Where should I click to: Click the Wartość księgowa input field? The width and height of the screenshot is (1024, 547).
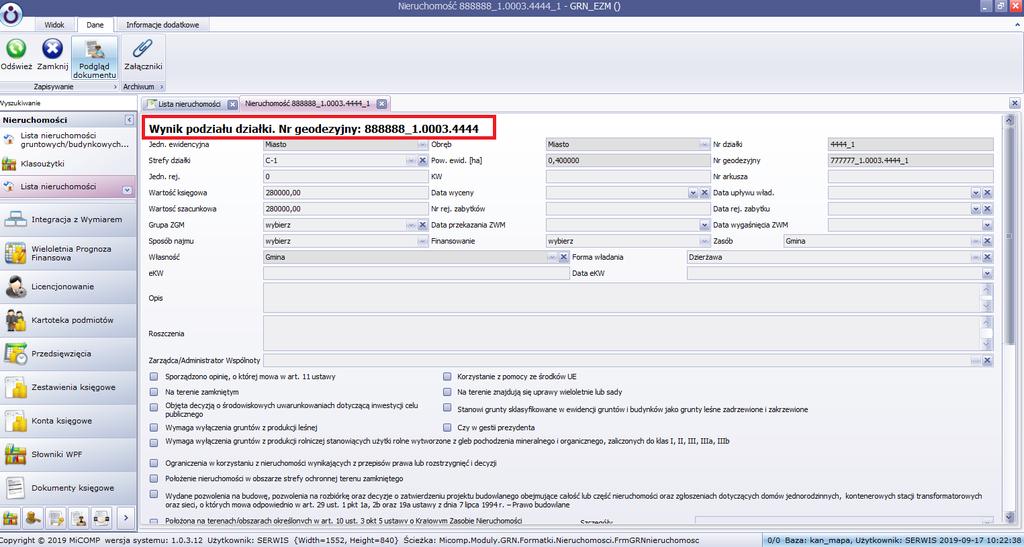345,193
